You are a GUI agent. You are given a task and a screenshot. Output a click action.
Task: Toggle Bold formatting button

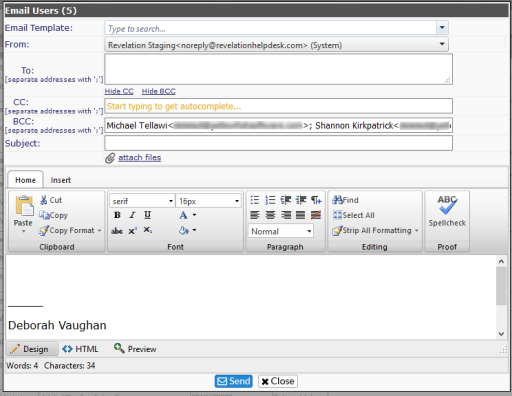pyautogui.click(x=117, y=215)
